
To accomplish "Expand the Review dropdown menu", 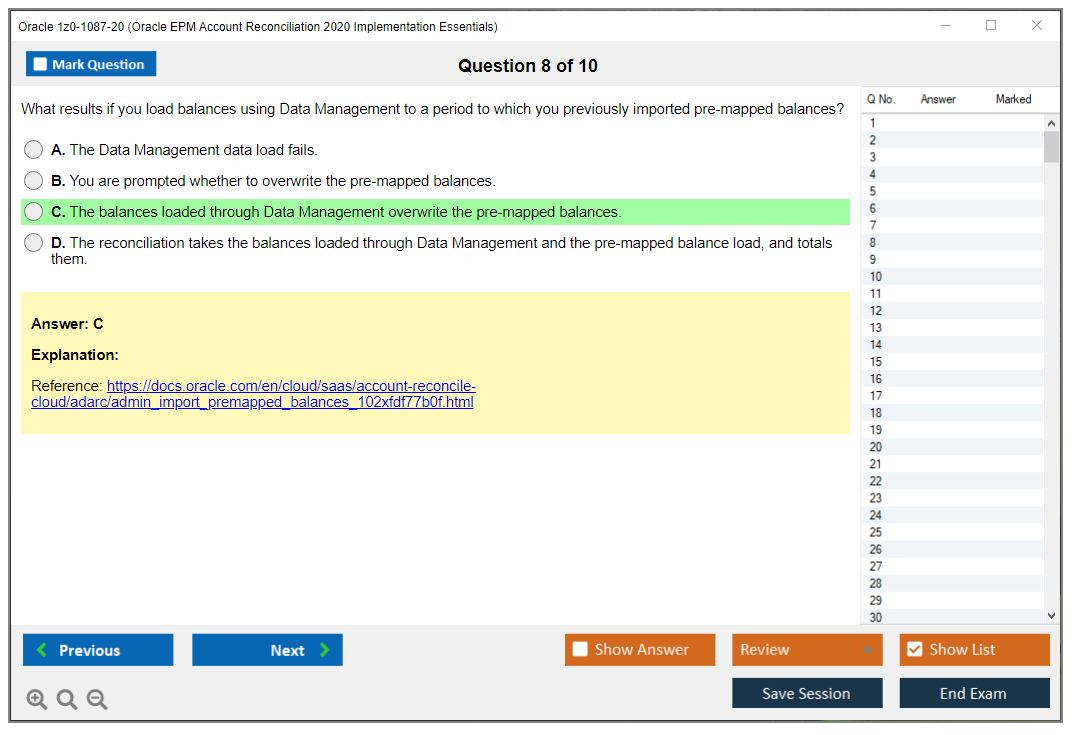I will click(x=807, y=650).
